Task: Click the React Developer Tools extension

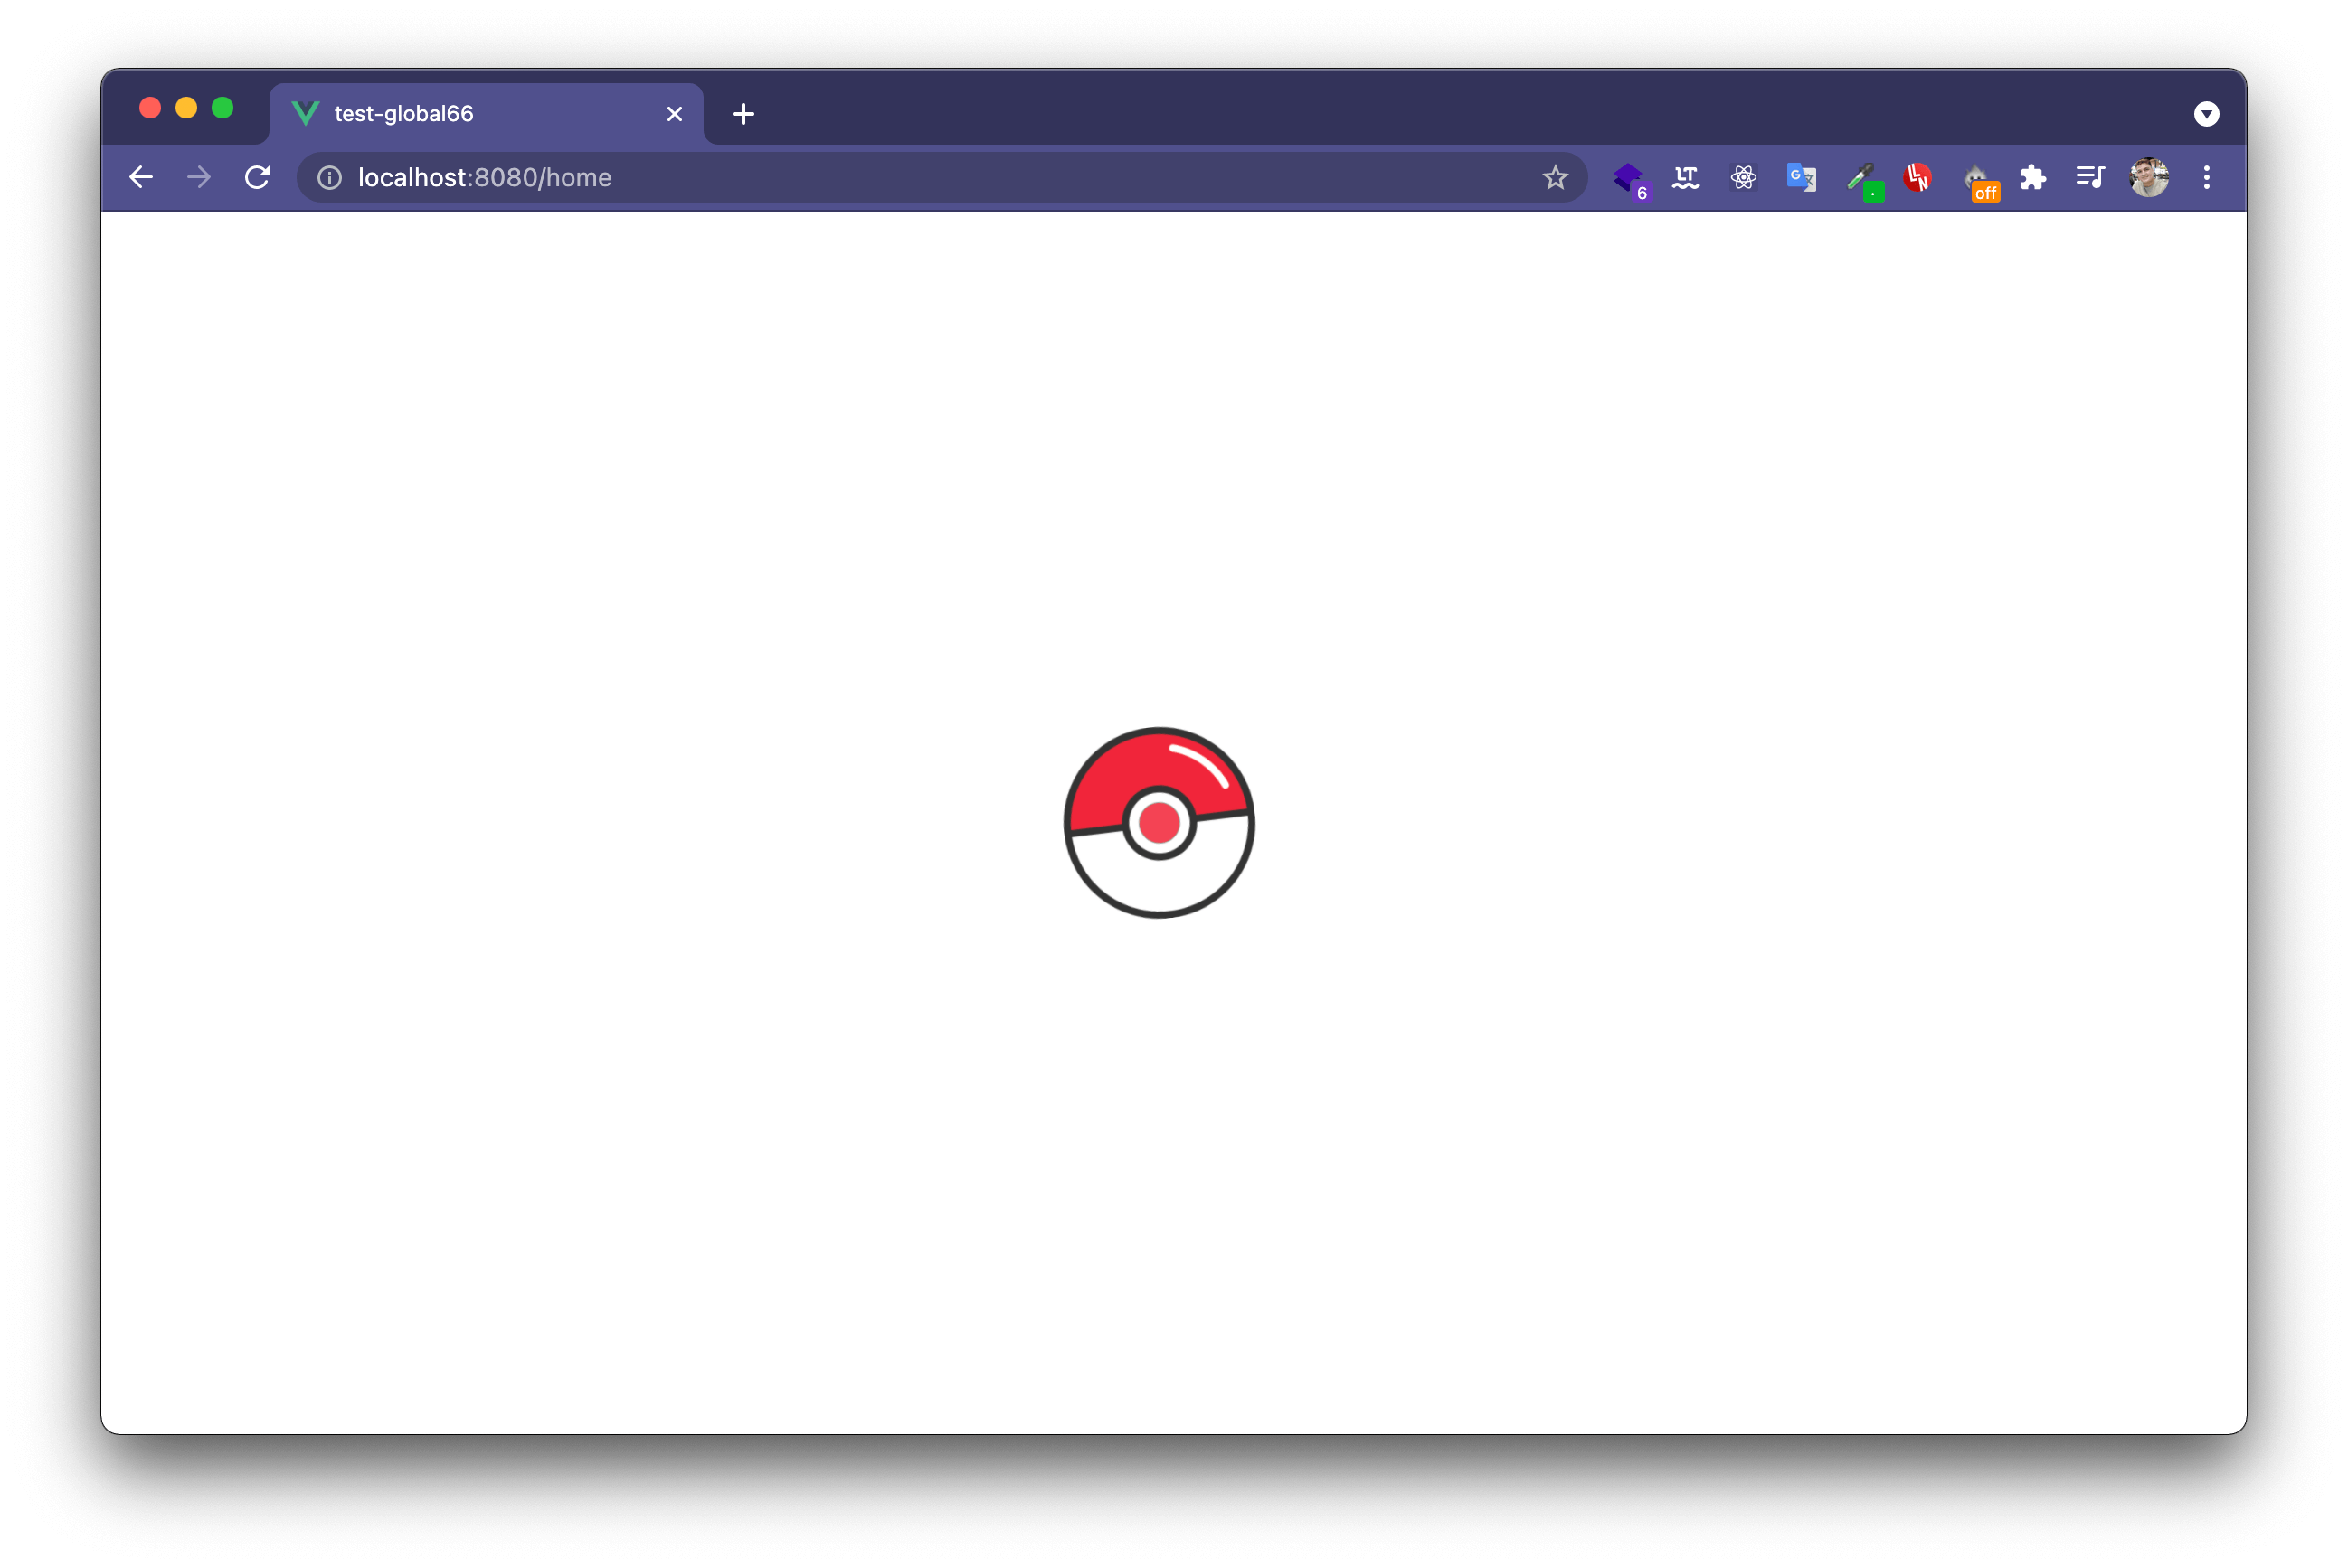Action: click(x=1743, y=178)
